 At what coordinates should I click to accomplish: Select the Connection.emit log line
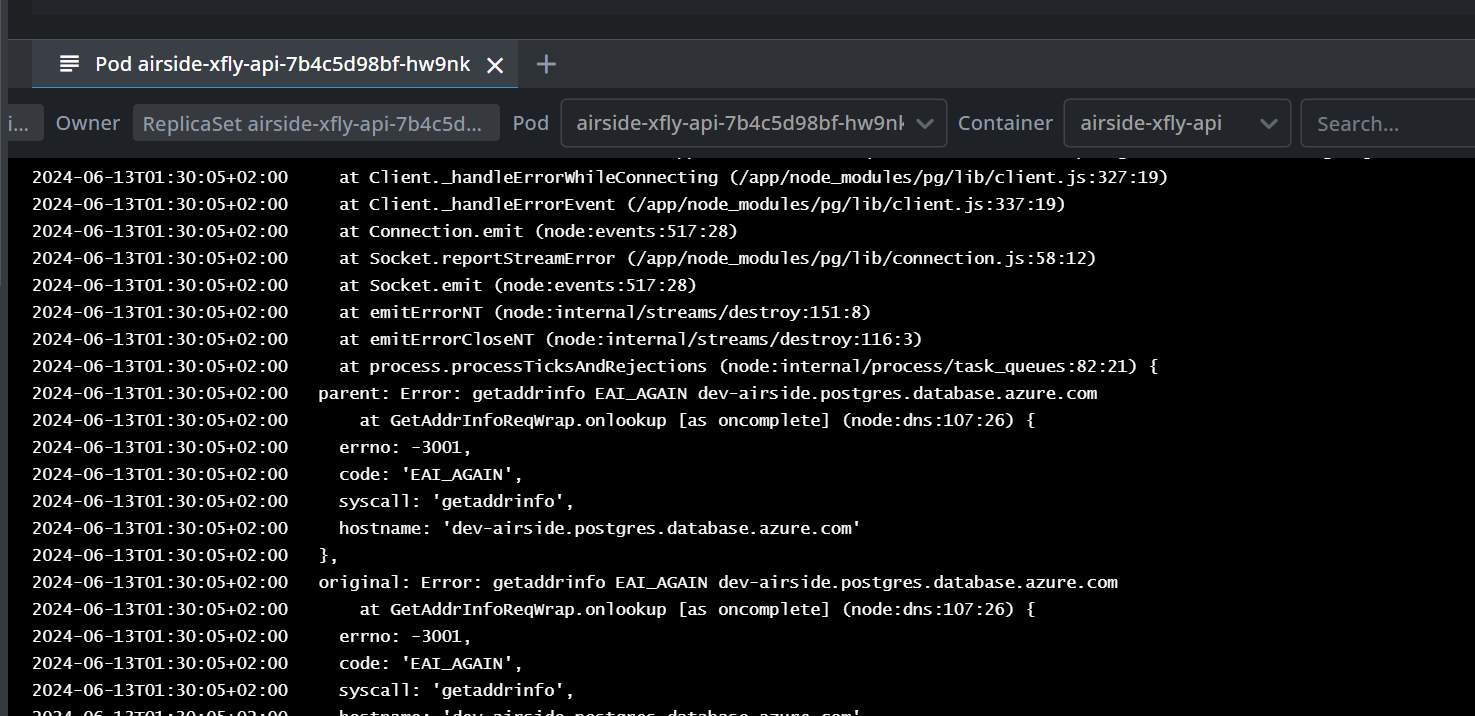tap(385, 231)
